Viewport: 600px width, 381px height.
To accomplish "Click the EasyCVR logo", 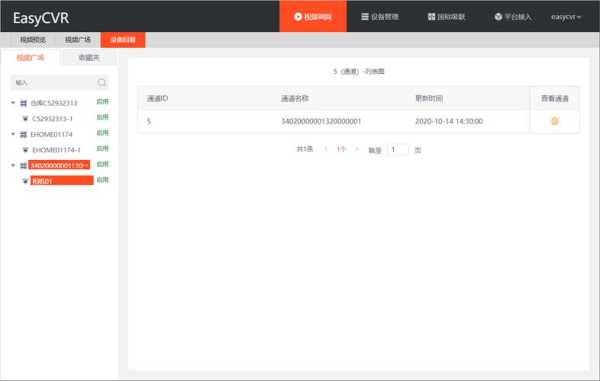I will click(x=41, y=18).
